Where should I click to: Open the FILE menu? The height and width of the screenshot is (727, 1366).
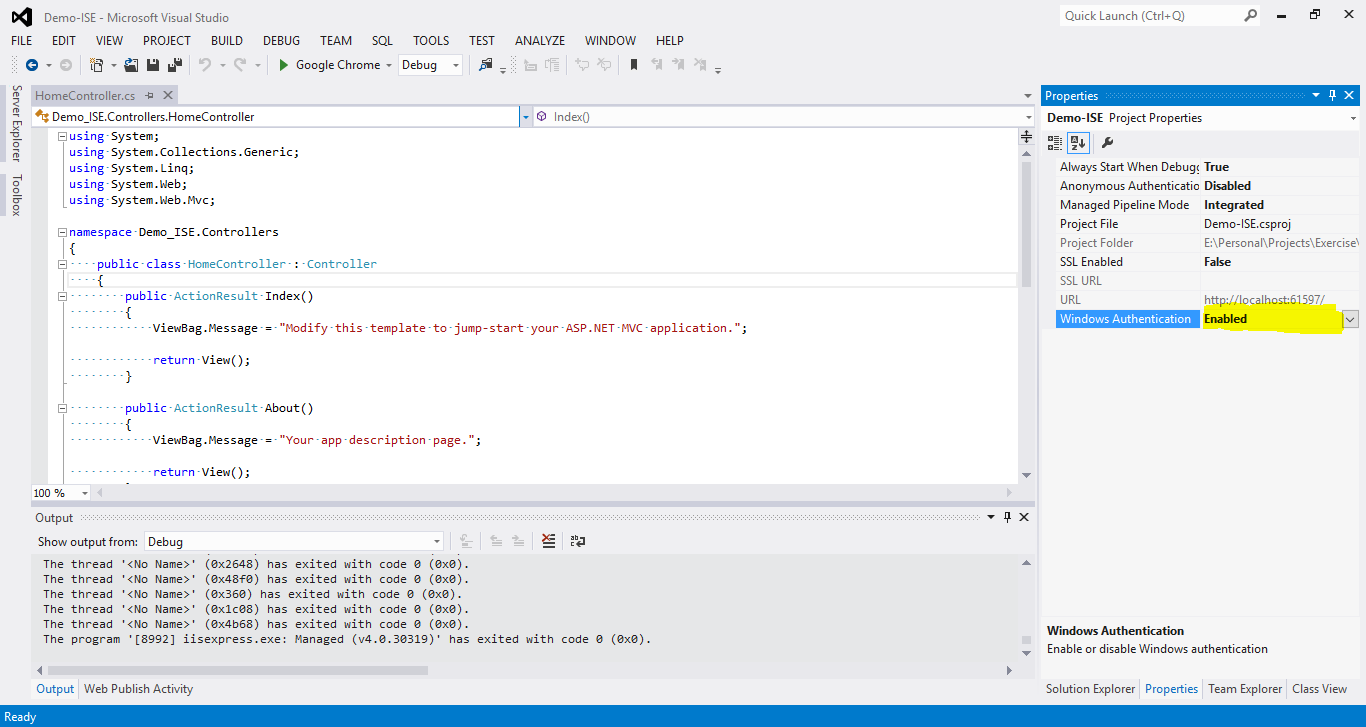coord(22,41)
